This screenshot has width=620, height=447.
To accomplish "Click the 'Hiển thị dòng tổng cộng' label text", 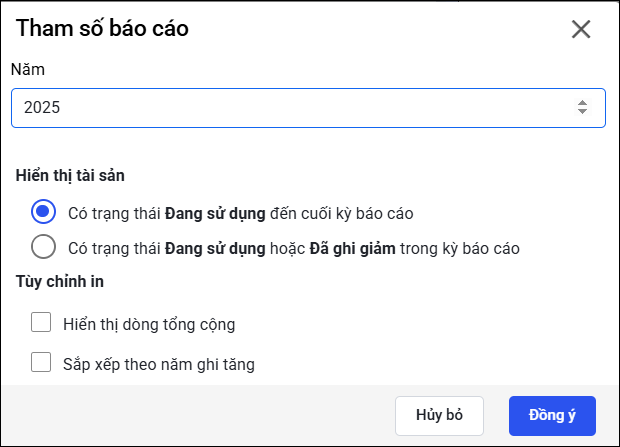I will (x=148, y=324).
